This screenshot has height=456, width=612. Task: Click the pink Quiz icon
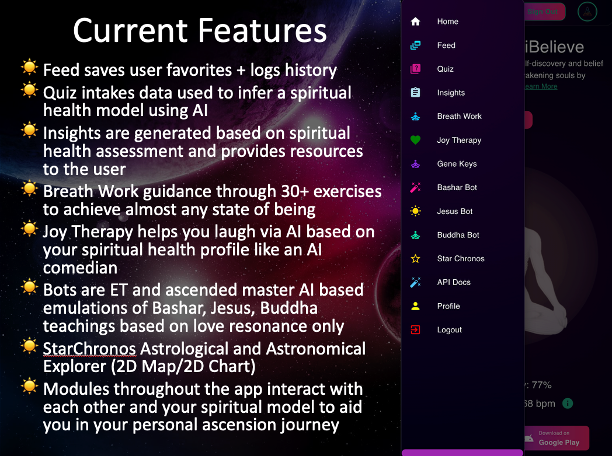click(x=415, y=69)
